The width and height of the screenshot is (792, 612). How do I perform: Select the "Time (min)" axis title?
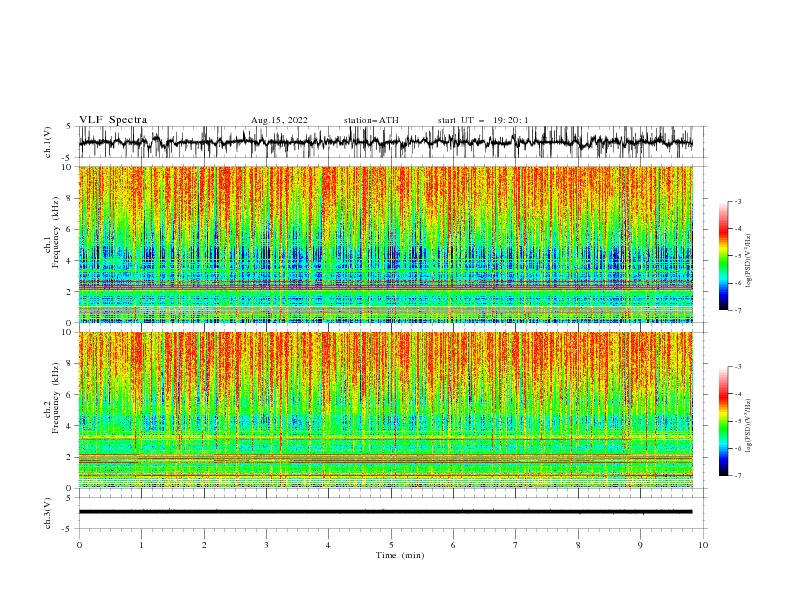point(400,555)
